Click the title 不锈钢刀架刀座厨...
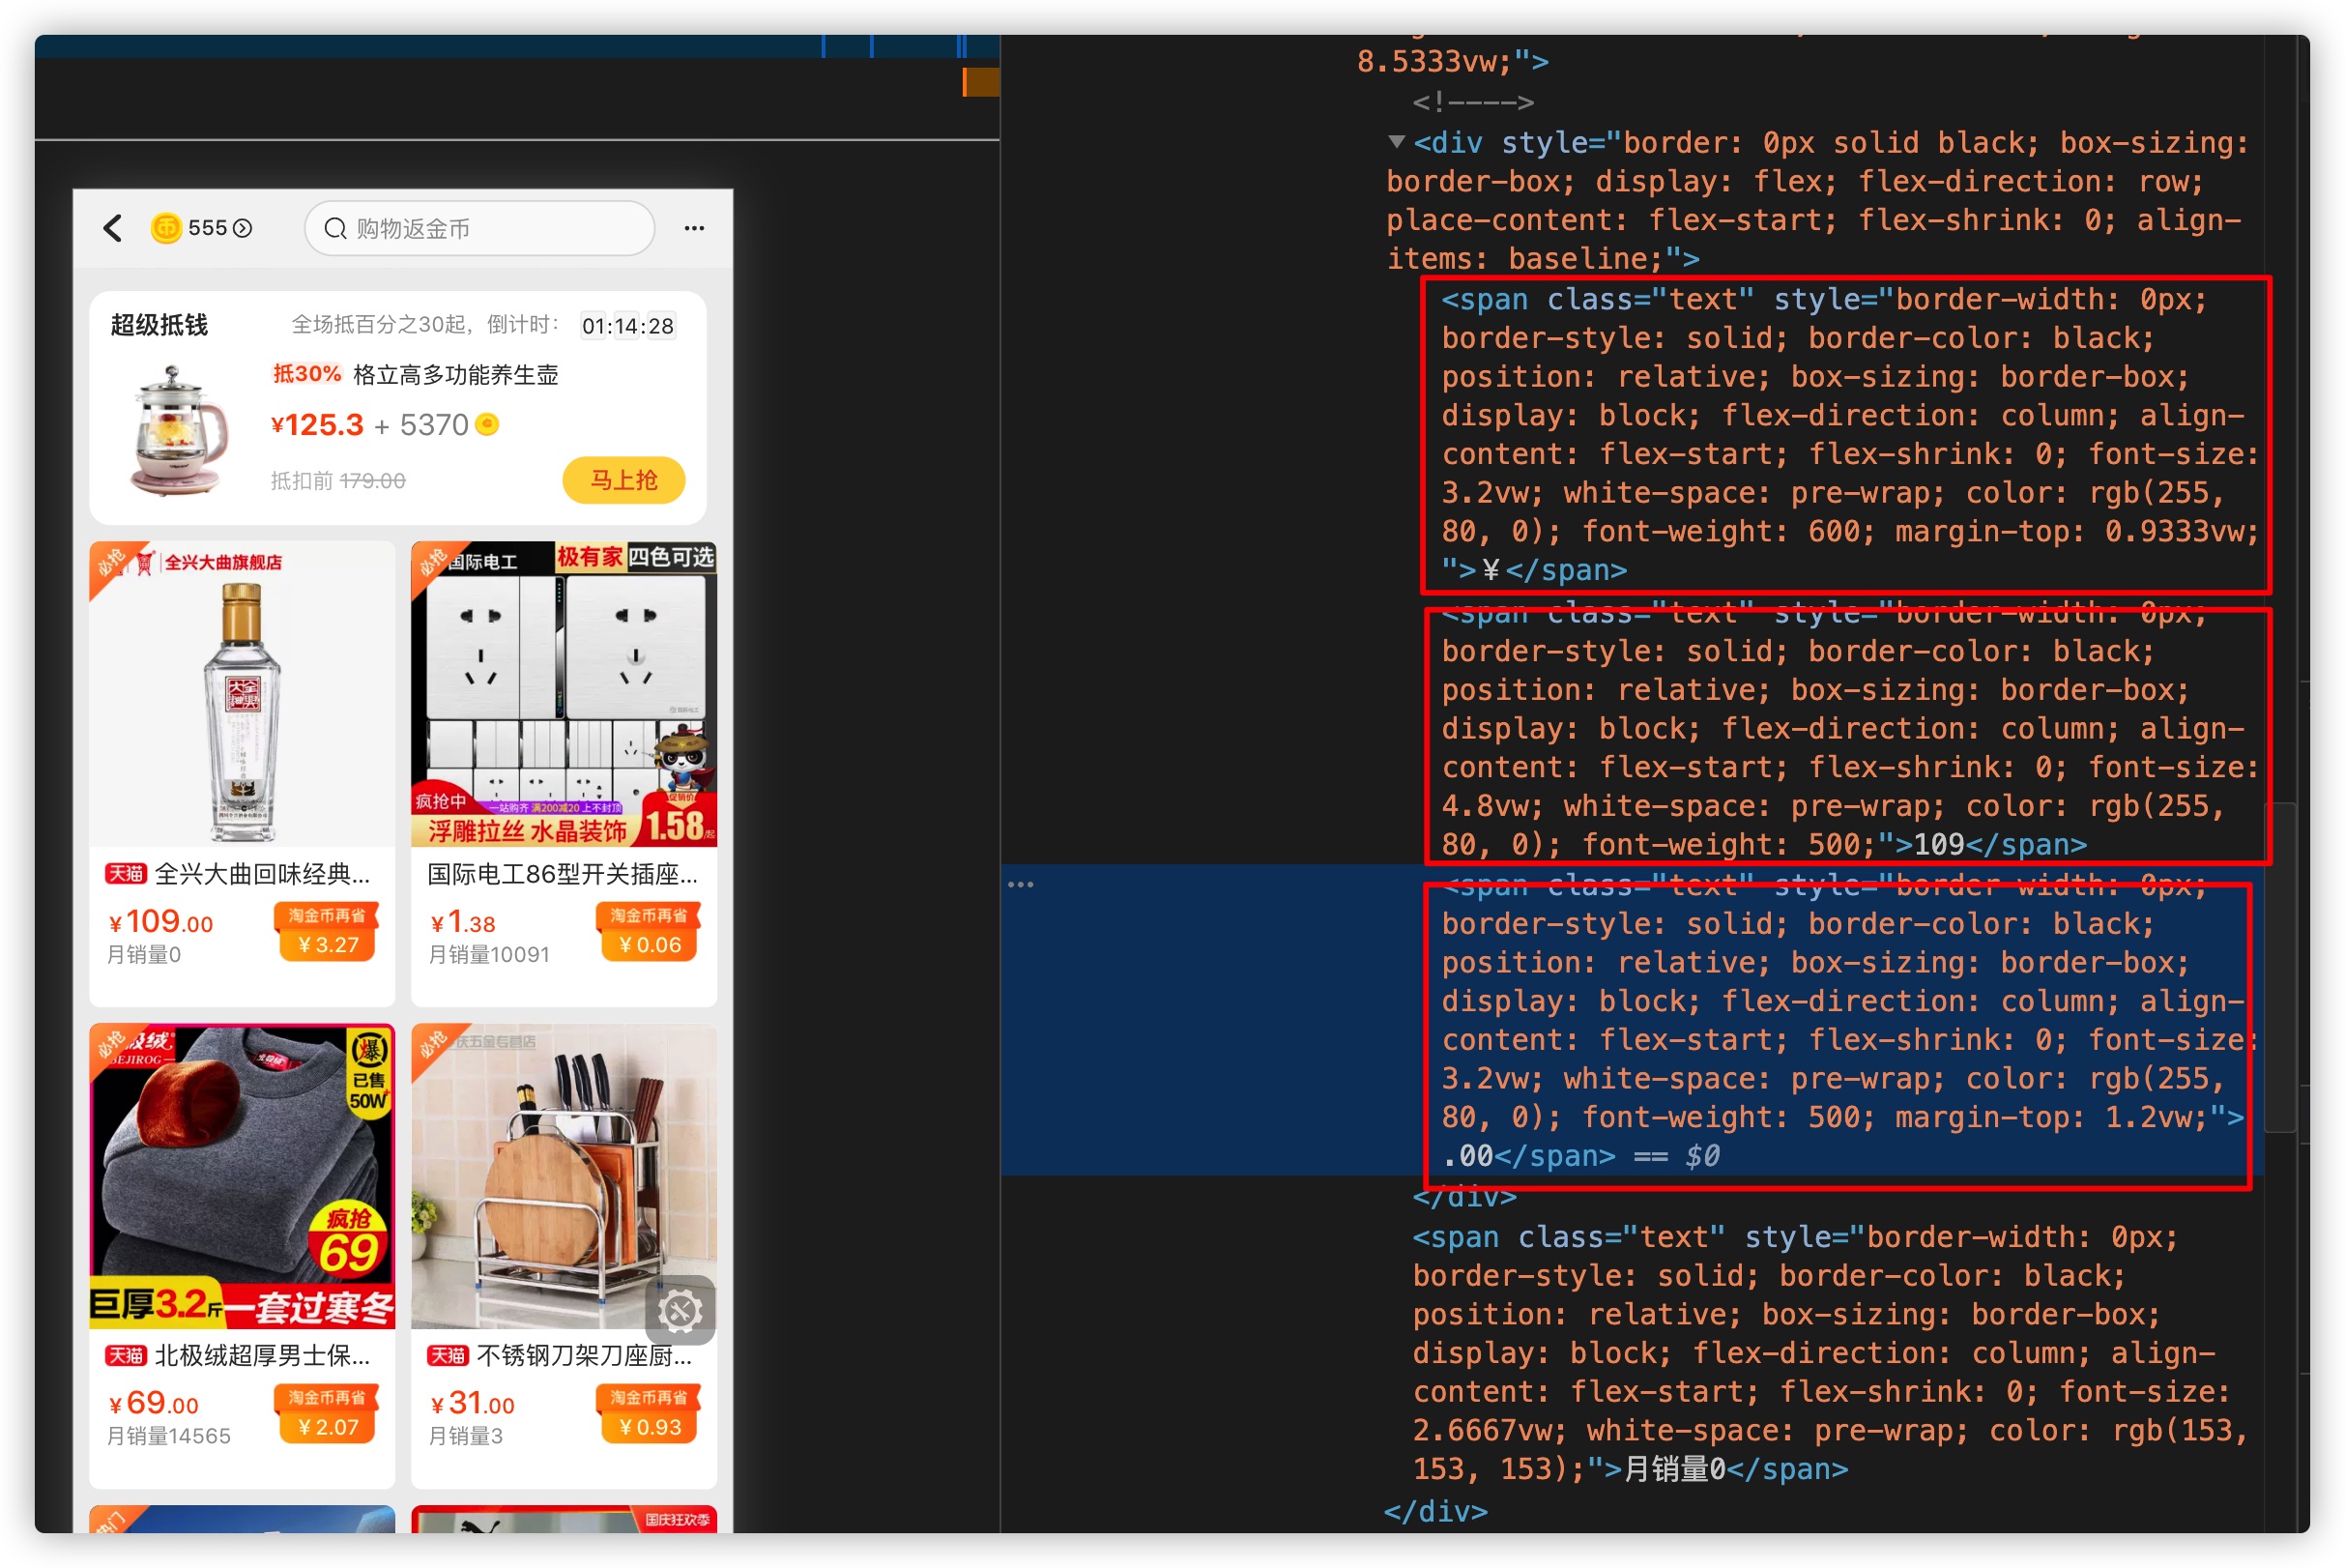The width and height of the screenshot is (2345, 1568). pyautogui.click(x=584, y=1356)
